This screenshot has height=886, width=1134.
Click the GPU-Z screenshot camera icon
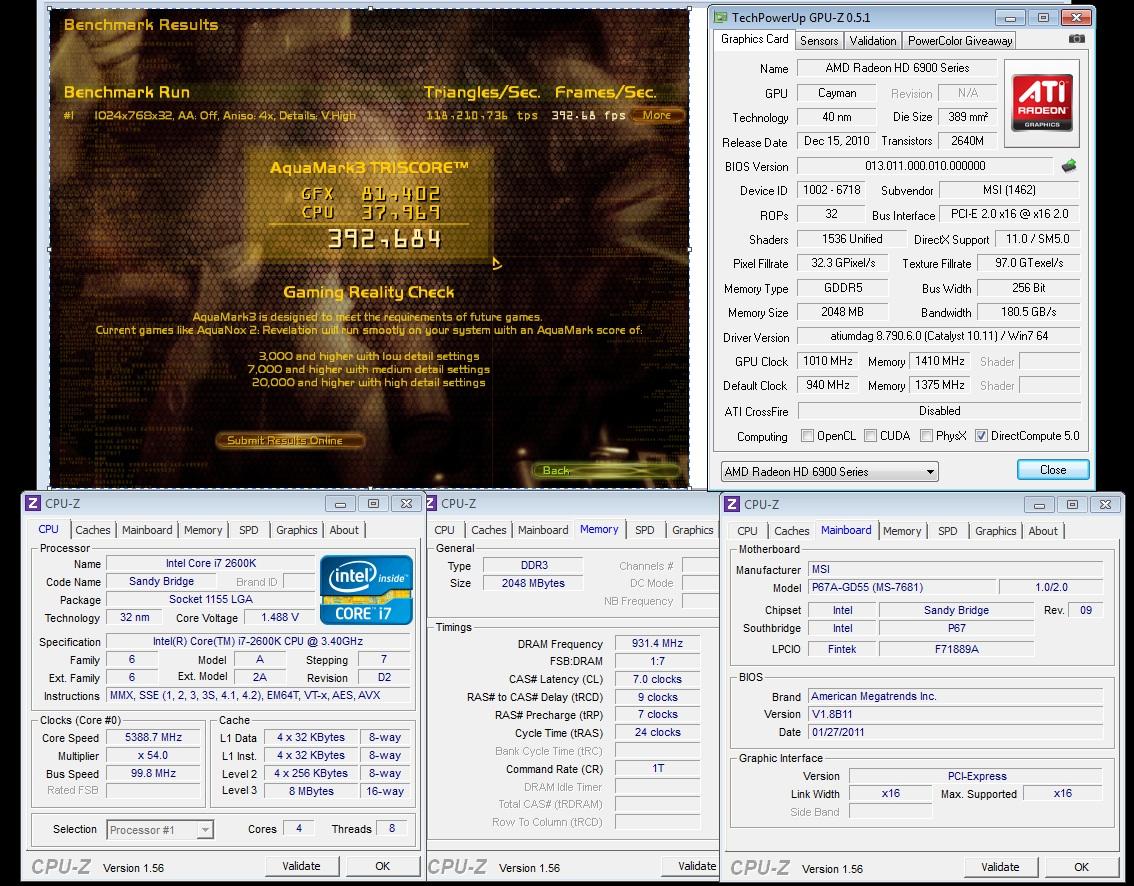[x=1076, y=39]
